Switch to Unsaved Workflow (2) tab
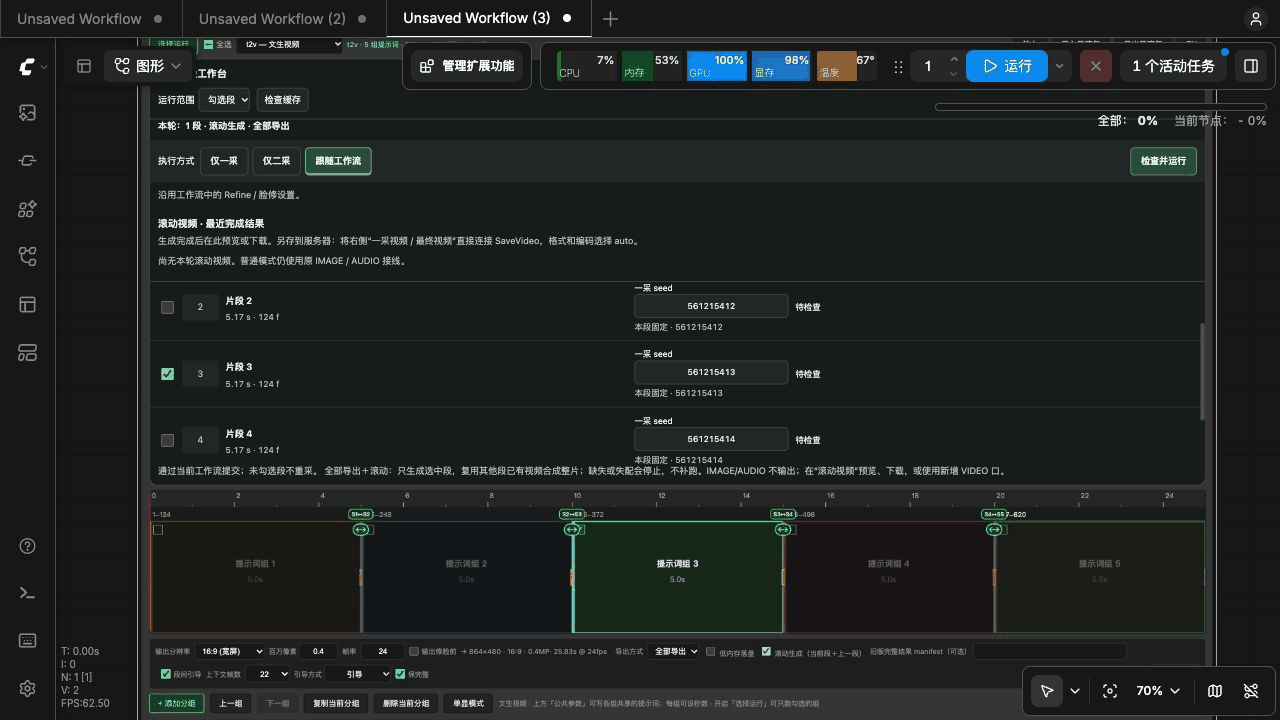1280x720 pixels. pyautogui.click(x=272, y=18)
